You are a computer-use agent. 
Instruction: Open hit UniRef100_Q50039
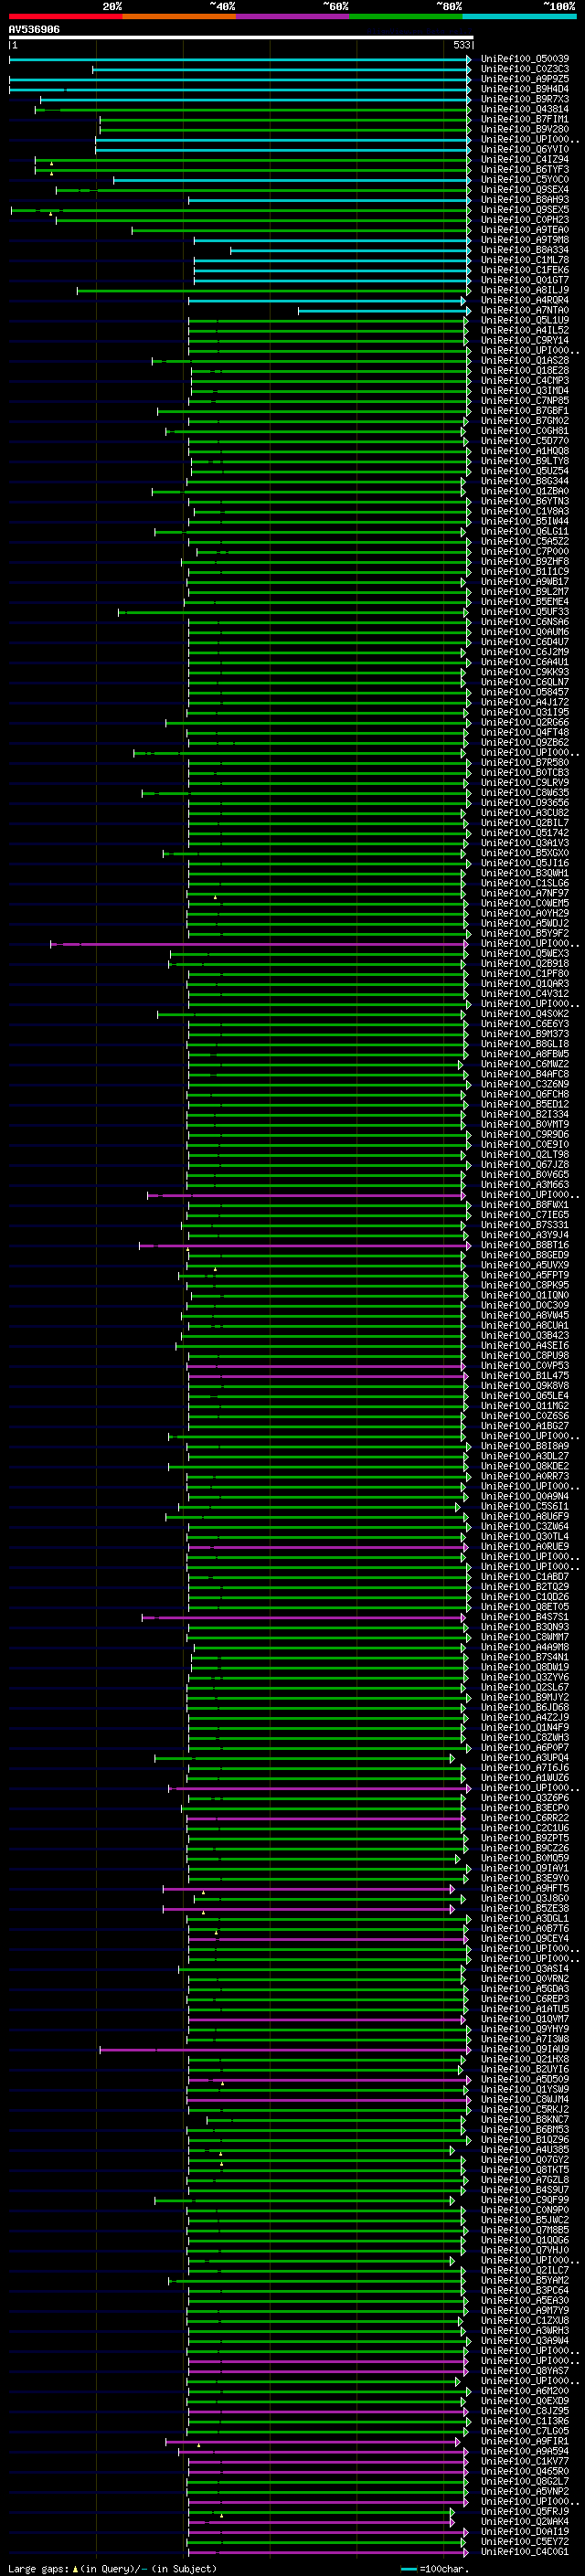(525, 59)
